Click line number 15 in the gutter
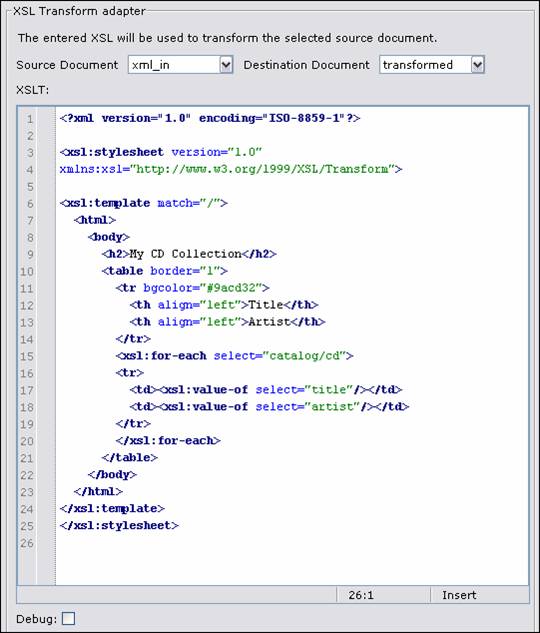Screen dimensions: 540x633 (27, 356)
